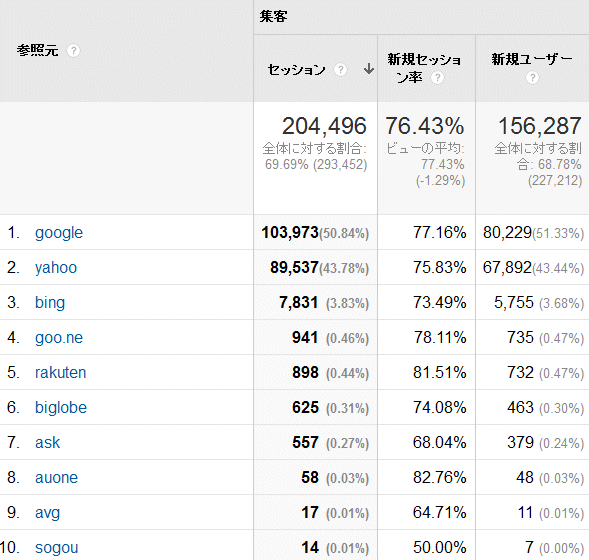Select avg sessions value 17

pyautogui.click(x=310, y=512)
